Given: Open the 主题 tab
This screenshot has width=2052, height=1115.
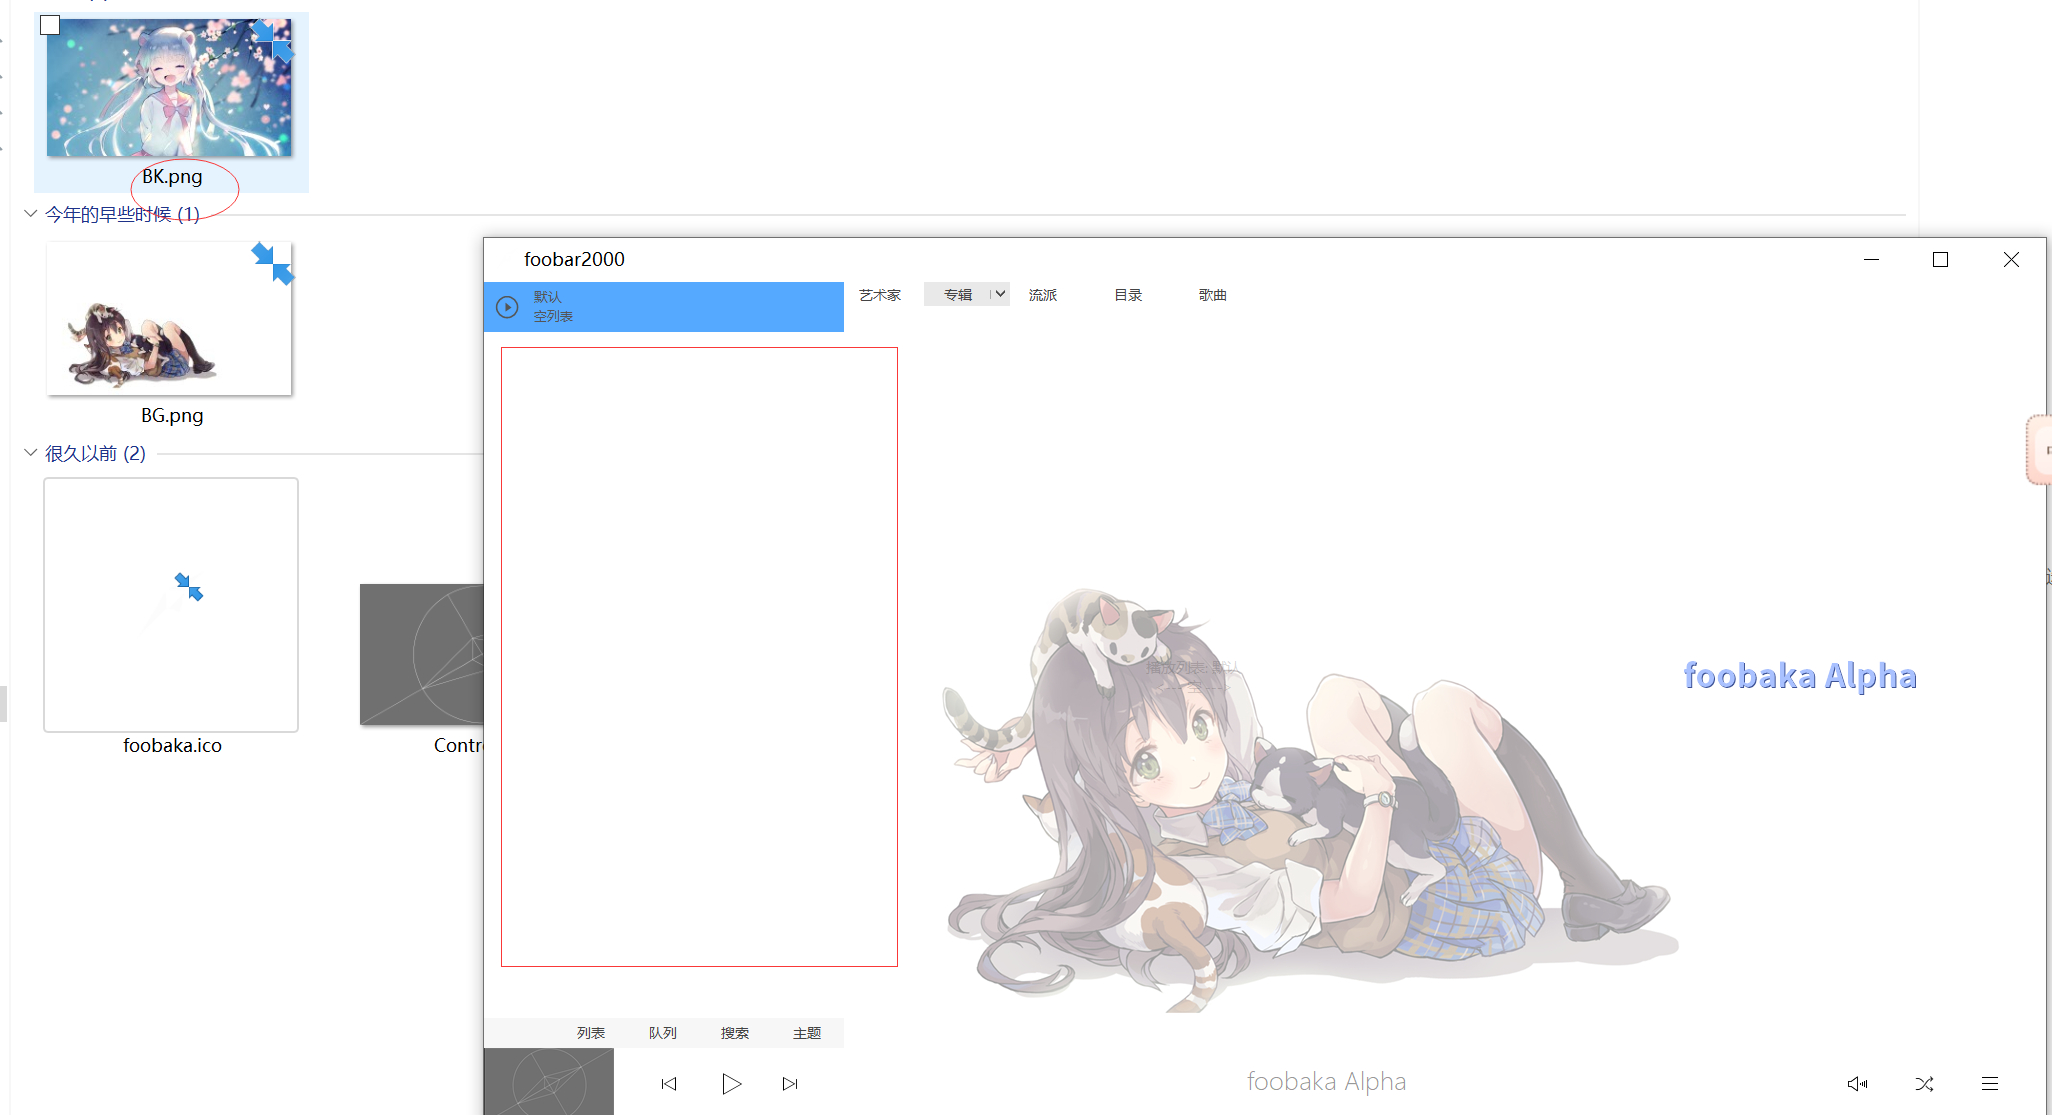Looking at the screenshot, I should coord(806,1033).
